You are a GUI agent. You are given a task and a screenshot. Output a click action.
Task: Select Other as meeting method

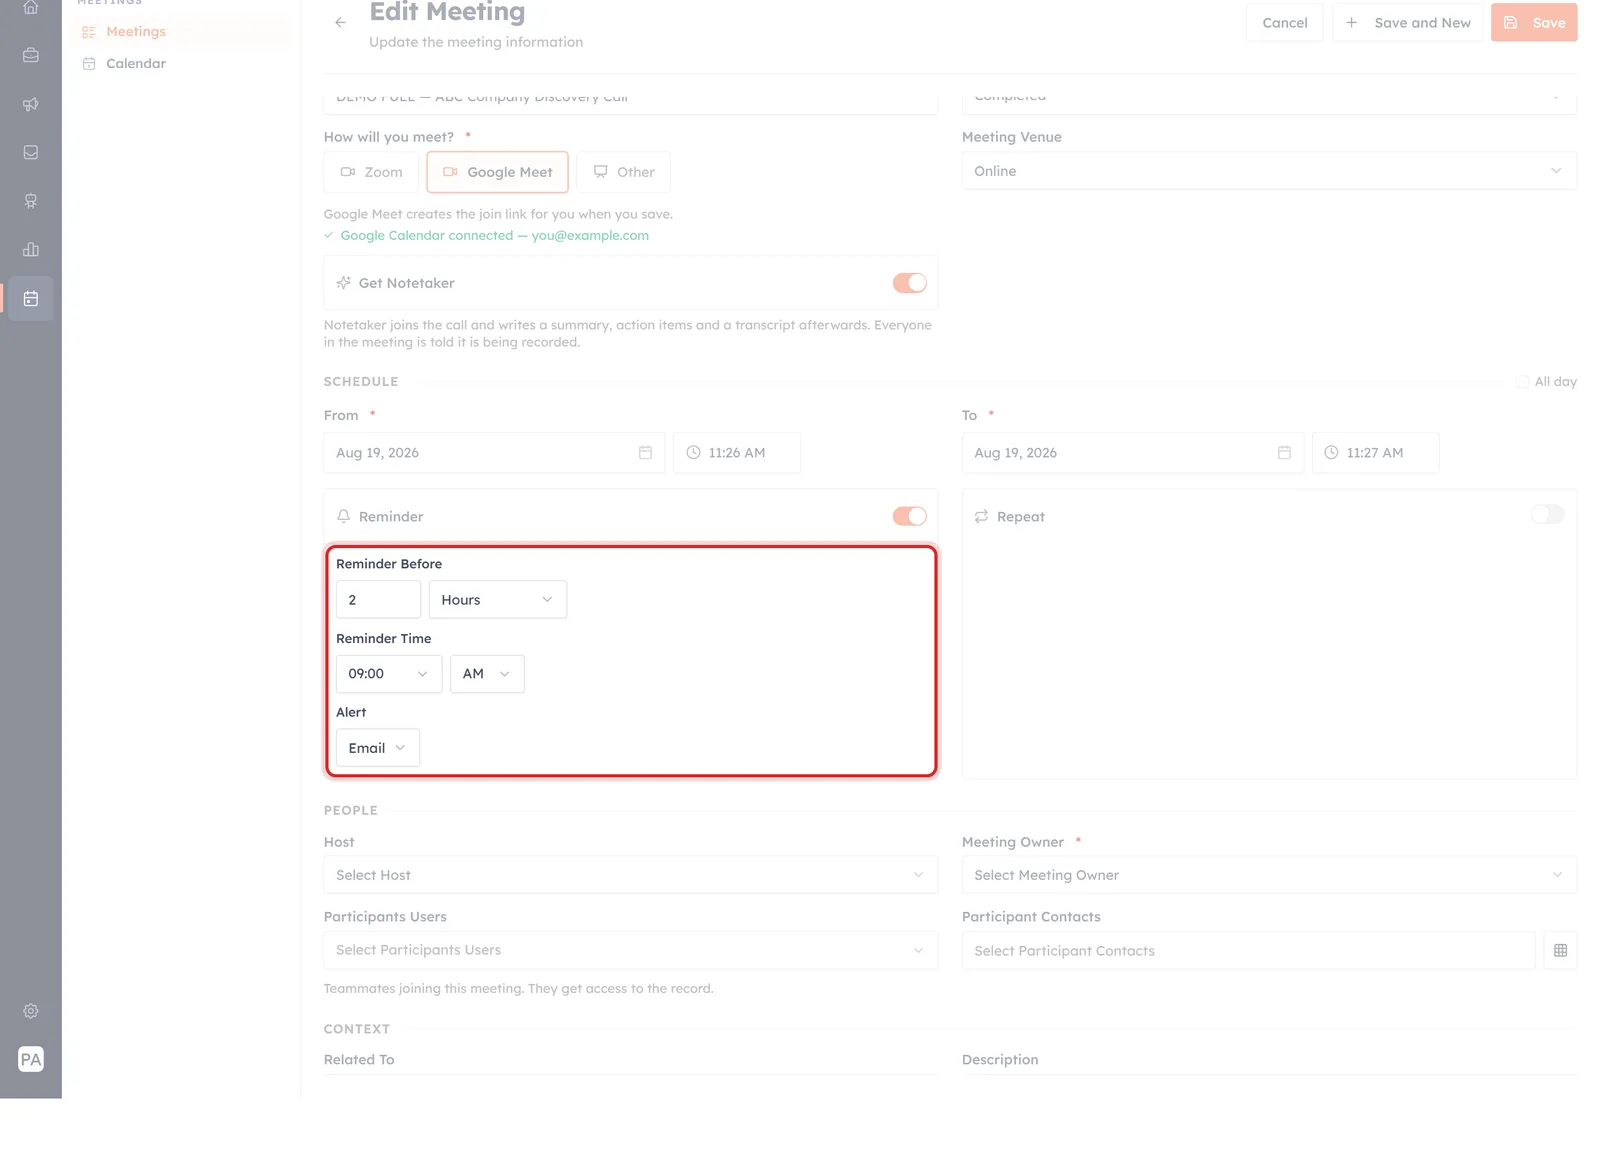pyautogui.click(x=623, y=172)
